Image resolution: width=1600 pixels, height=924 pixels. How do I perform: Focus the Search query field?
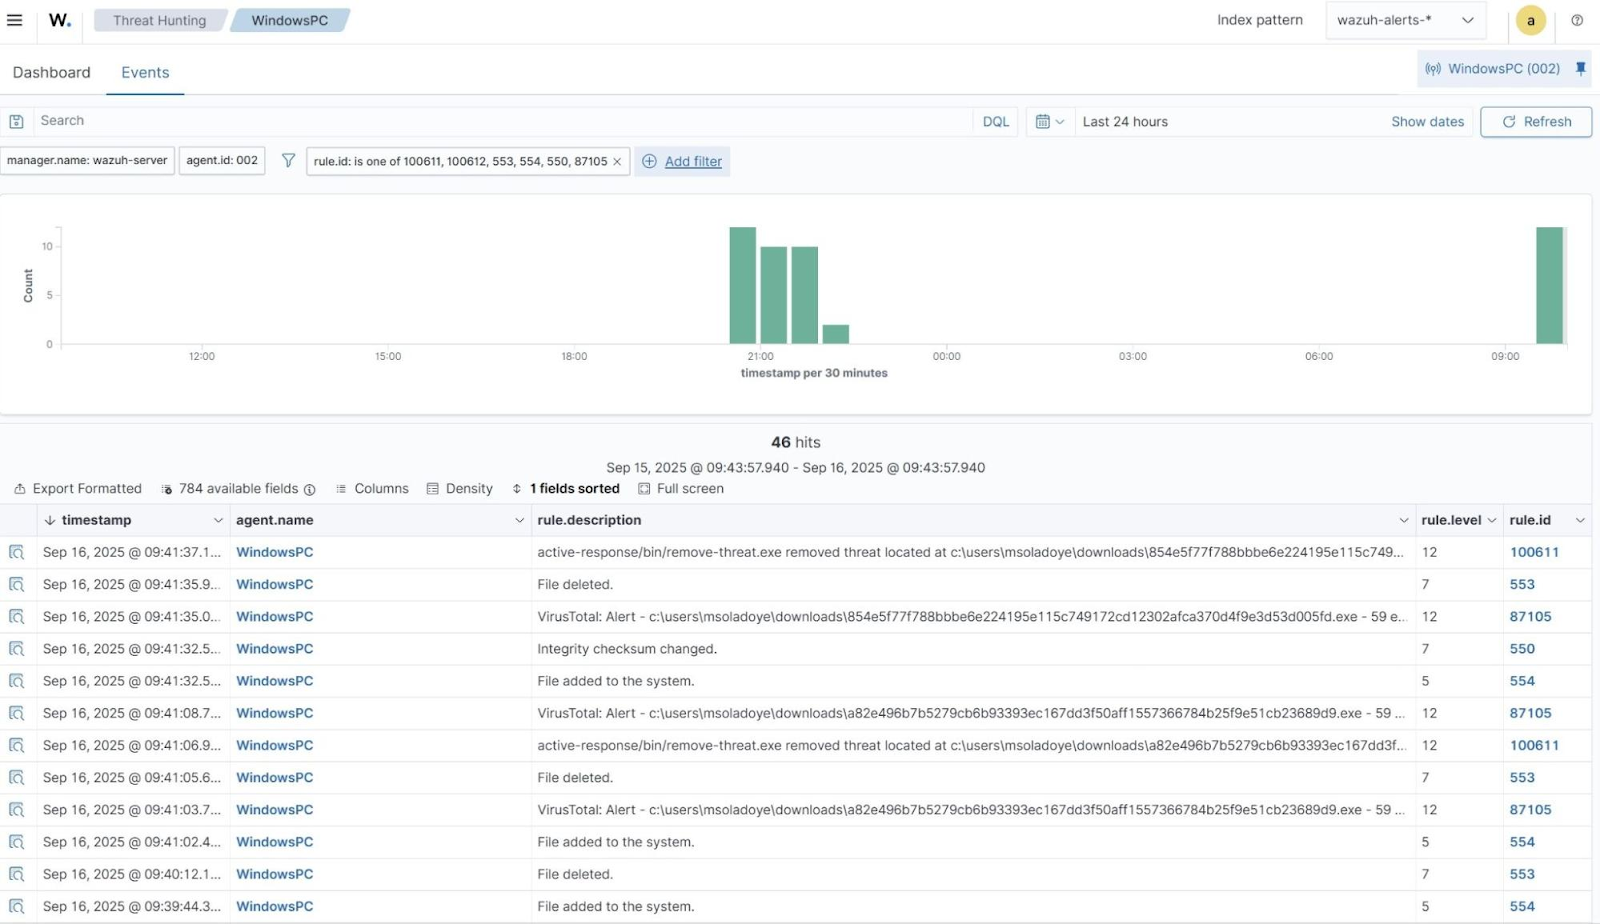pos(503,121)
